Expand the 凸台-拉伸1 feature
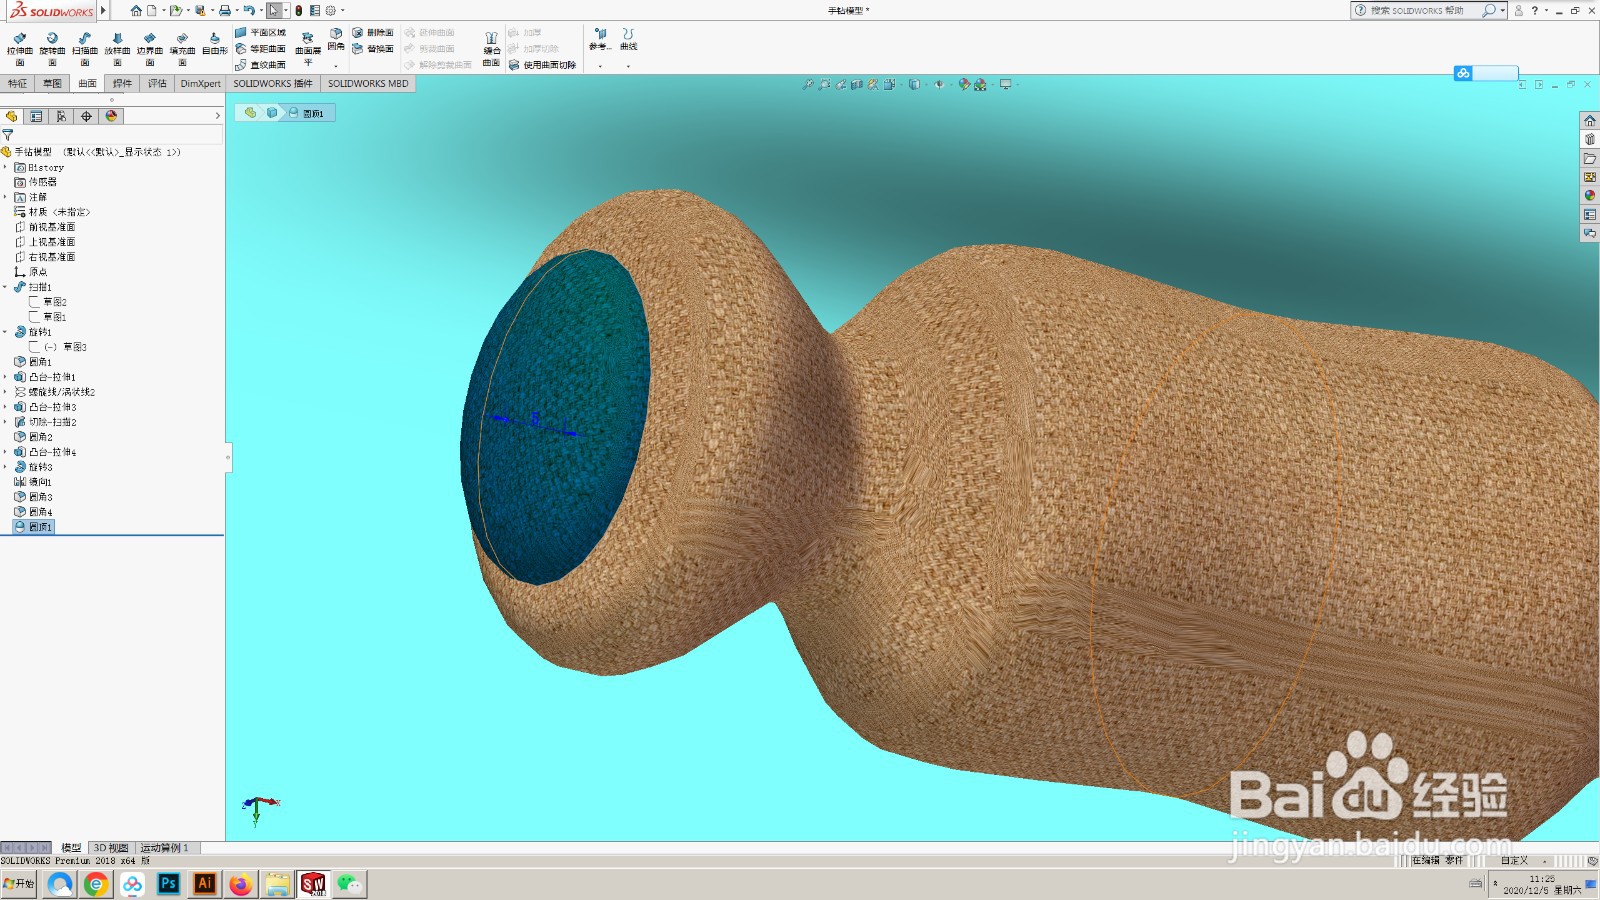 [x=5, y=377]
